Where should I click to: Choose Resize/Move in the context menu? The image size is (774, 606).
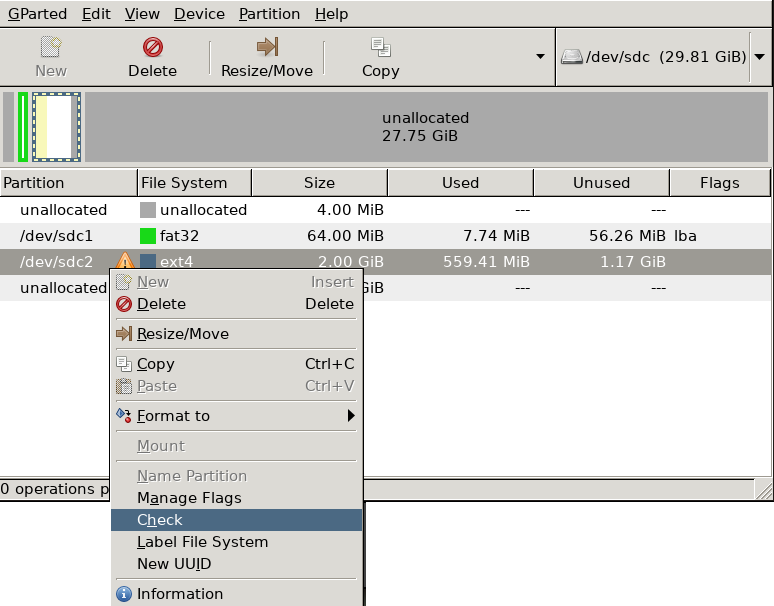[x=236, y=334]
